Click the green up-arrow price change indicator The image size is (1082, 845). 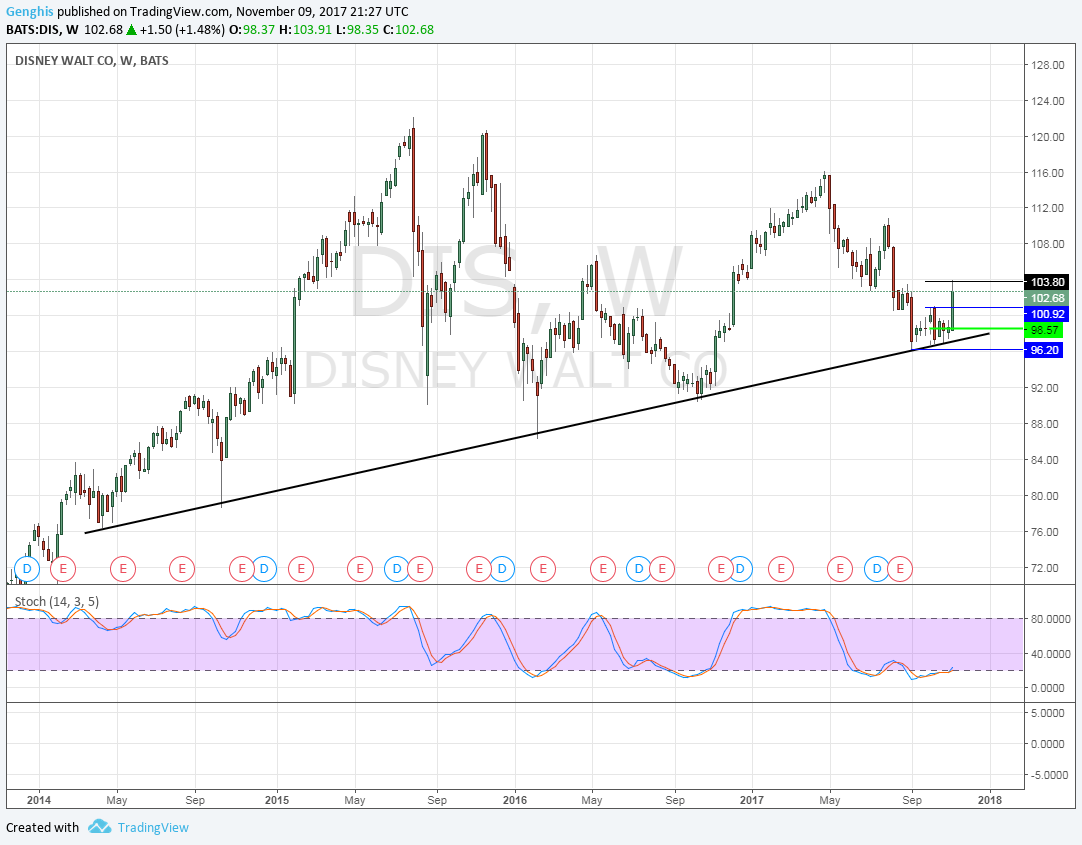[131, 30]
